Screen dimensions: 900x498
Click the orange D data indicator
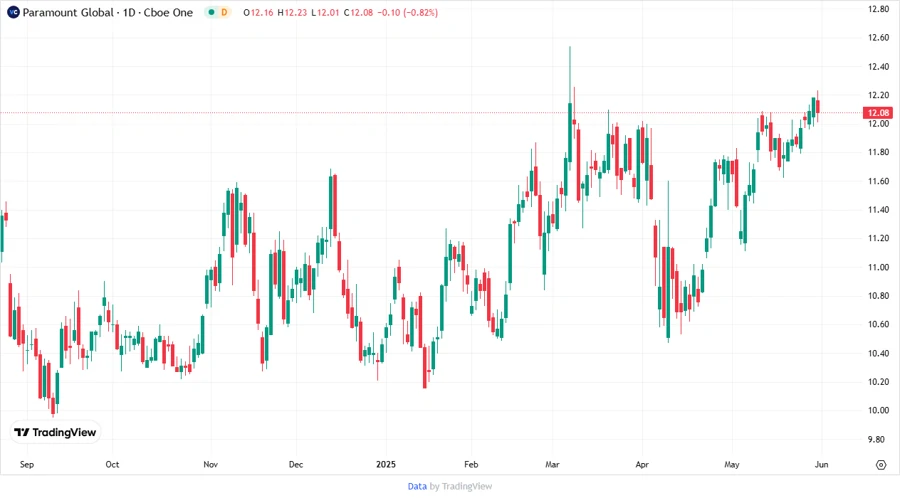(224, 12)
